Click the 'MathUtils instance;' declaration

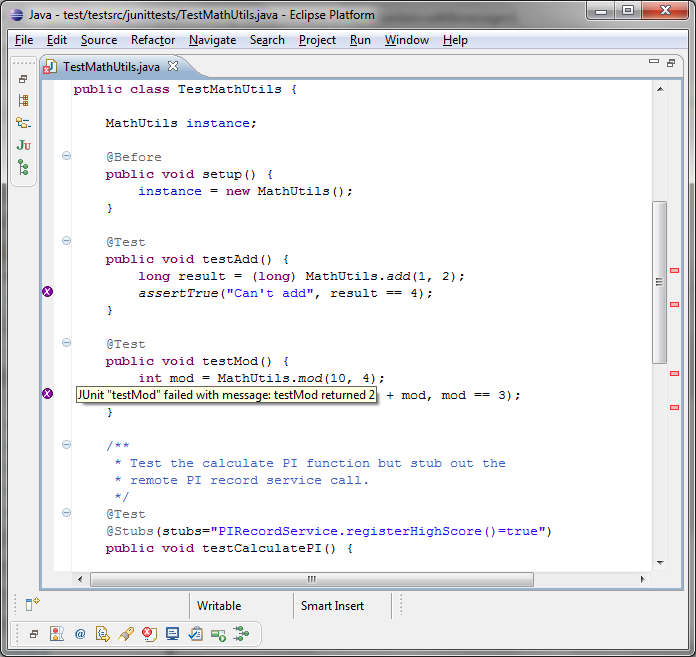[181, 123]
